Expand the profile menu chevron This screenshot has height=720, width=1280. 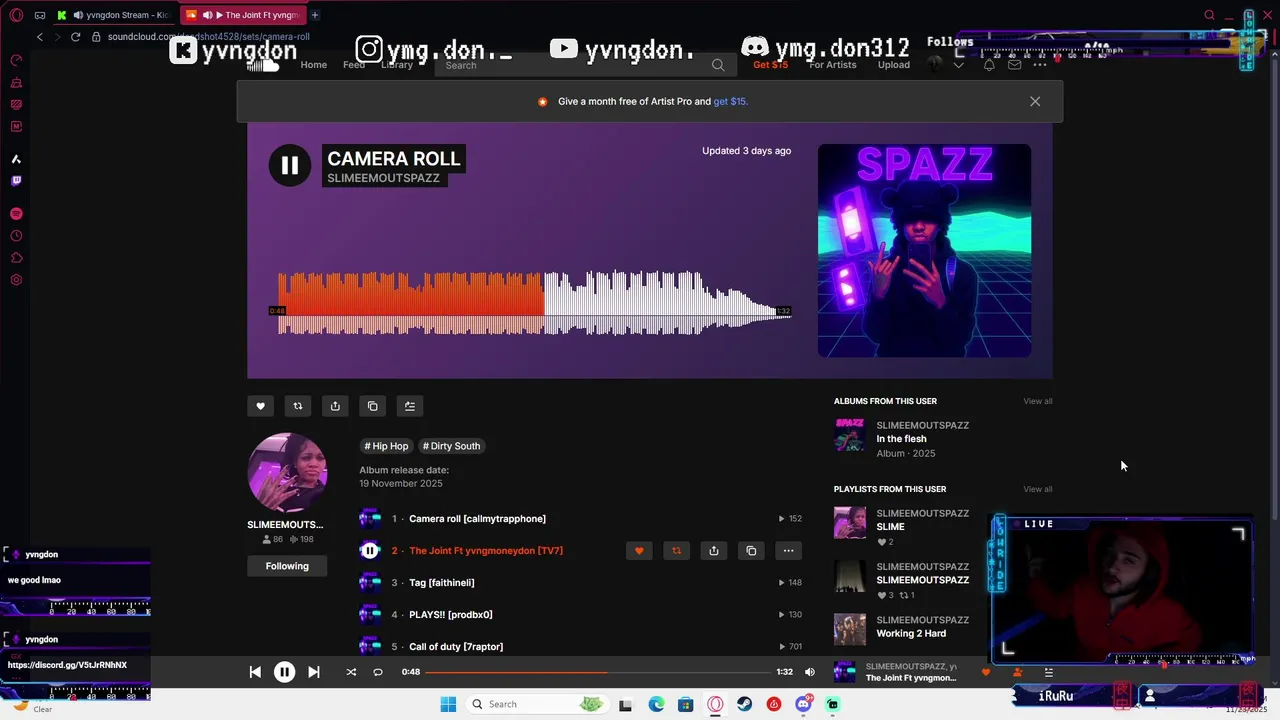click(959, 65)
